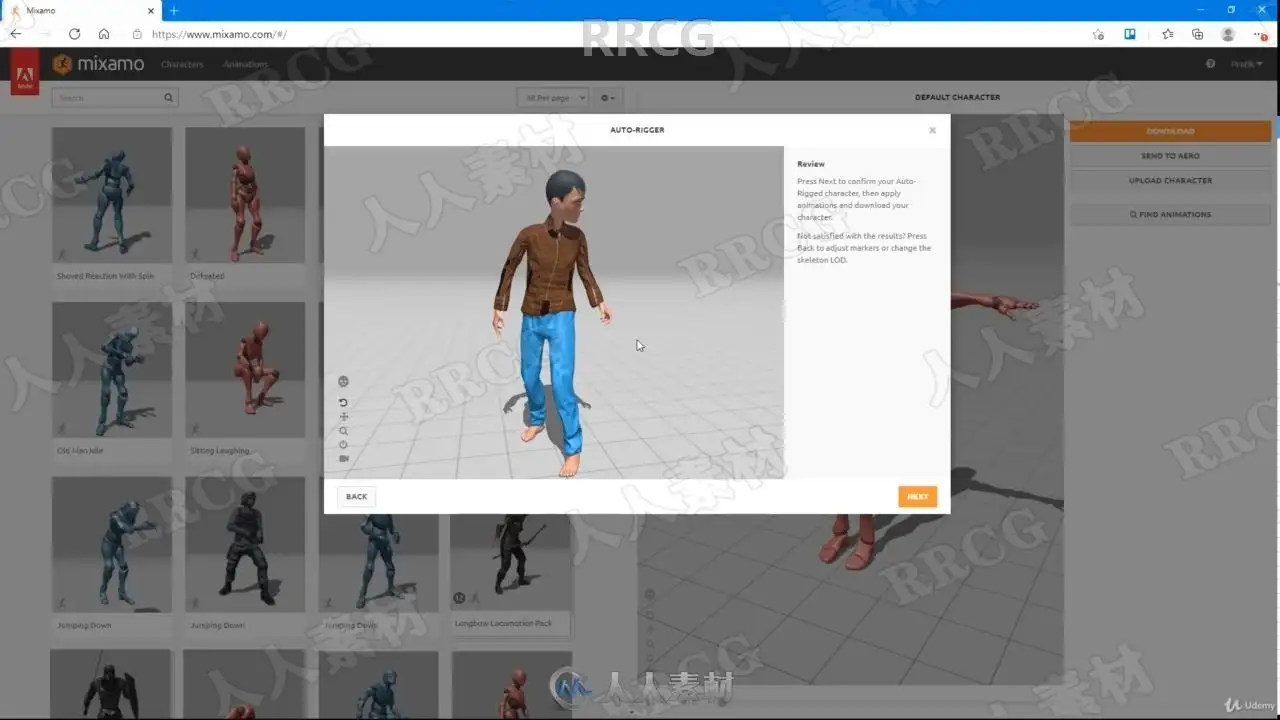Click the UPLOAD CHARACTER button
The image size is (1280, 720).
[1170, 181]
